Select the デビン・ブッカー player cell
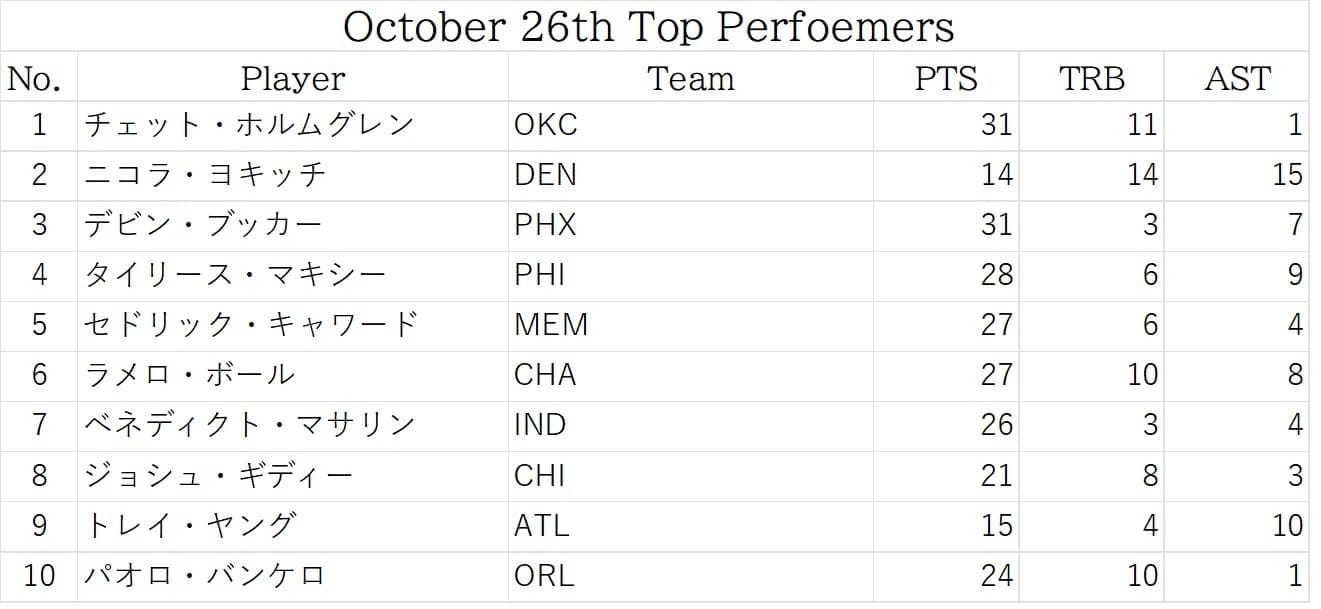The width and height of the screenshot is (1321, 609). coord(203,225)
